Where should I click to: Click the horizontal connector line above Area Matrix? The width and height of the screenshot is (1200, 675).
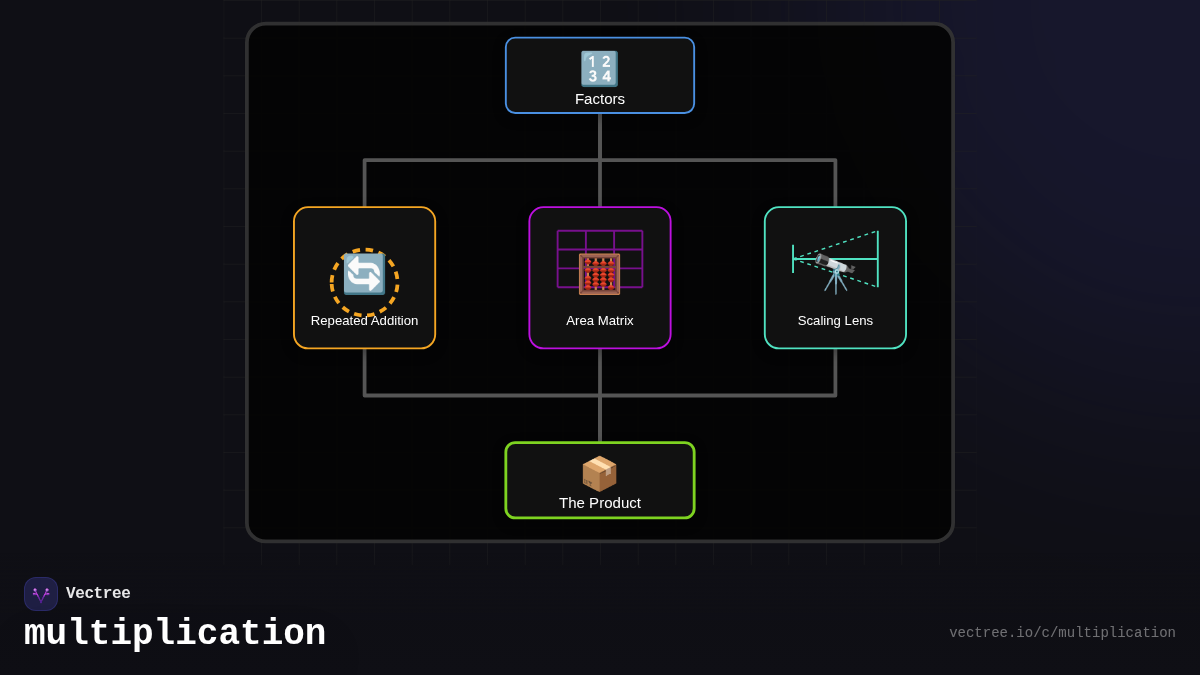coord(480,160)
